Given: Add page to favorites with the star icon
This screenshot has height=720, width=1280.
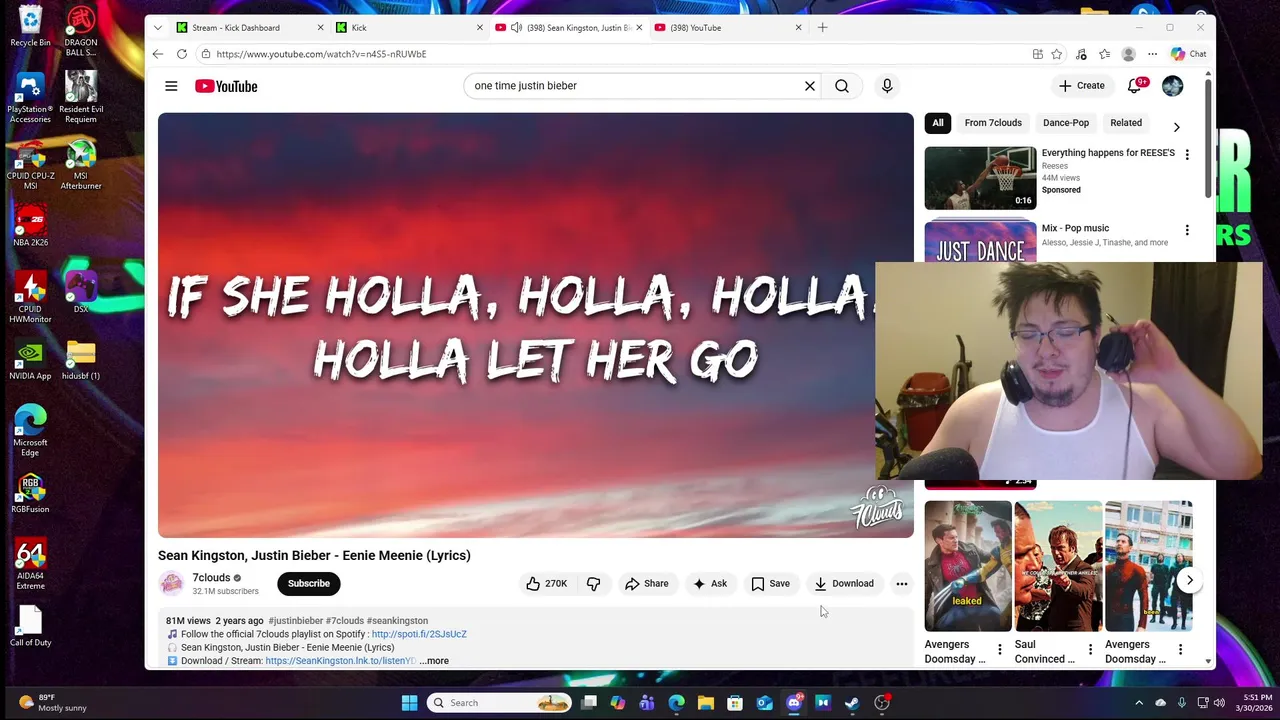Looking at the screenshot, I should (x=1057, y=54).
